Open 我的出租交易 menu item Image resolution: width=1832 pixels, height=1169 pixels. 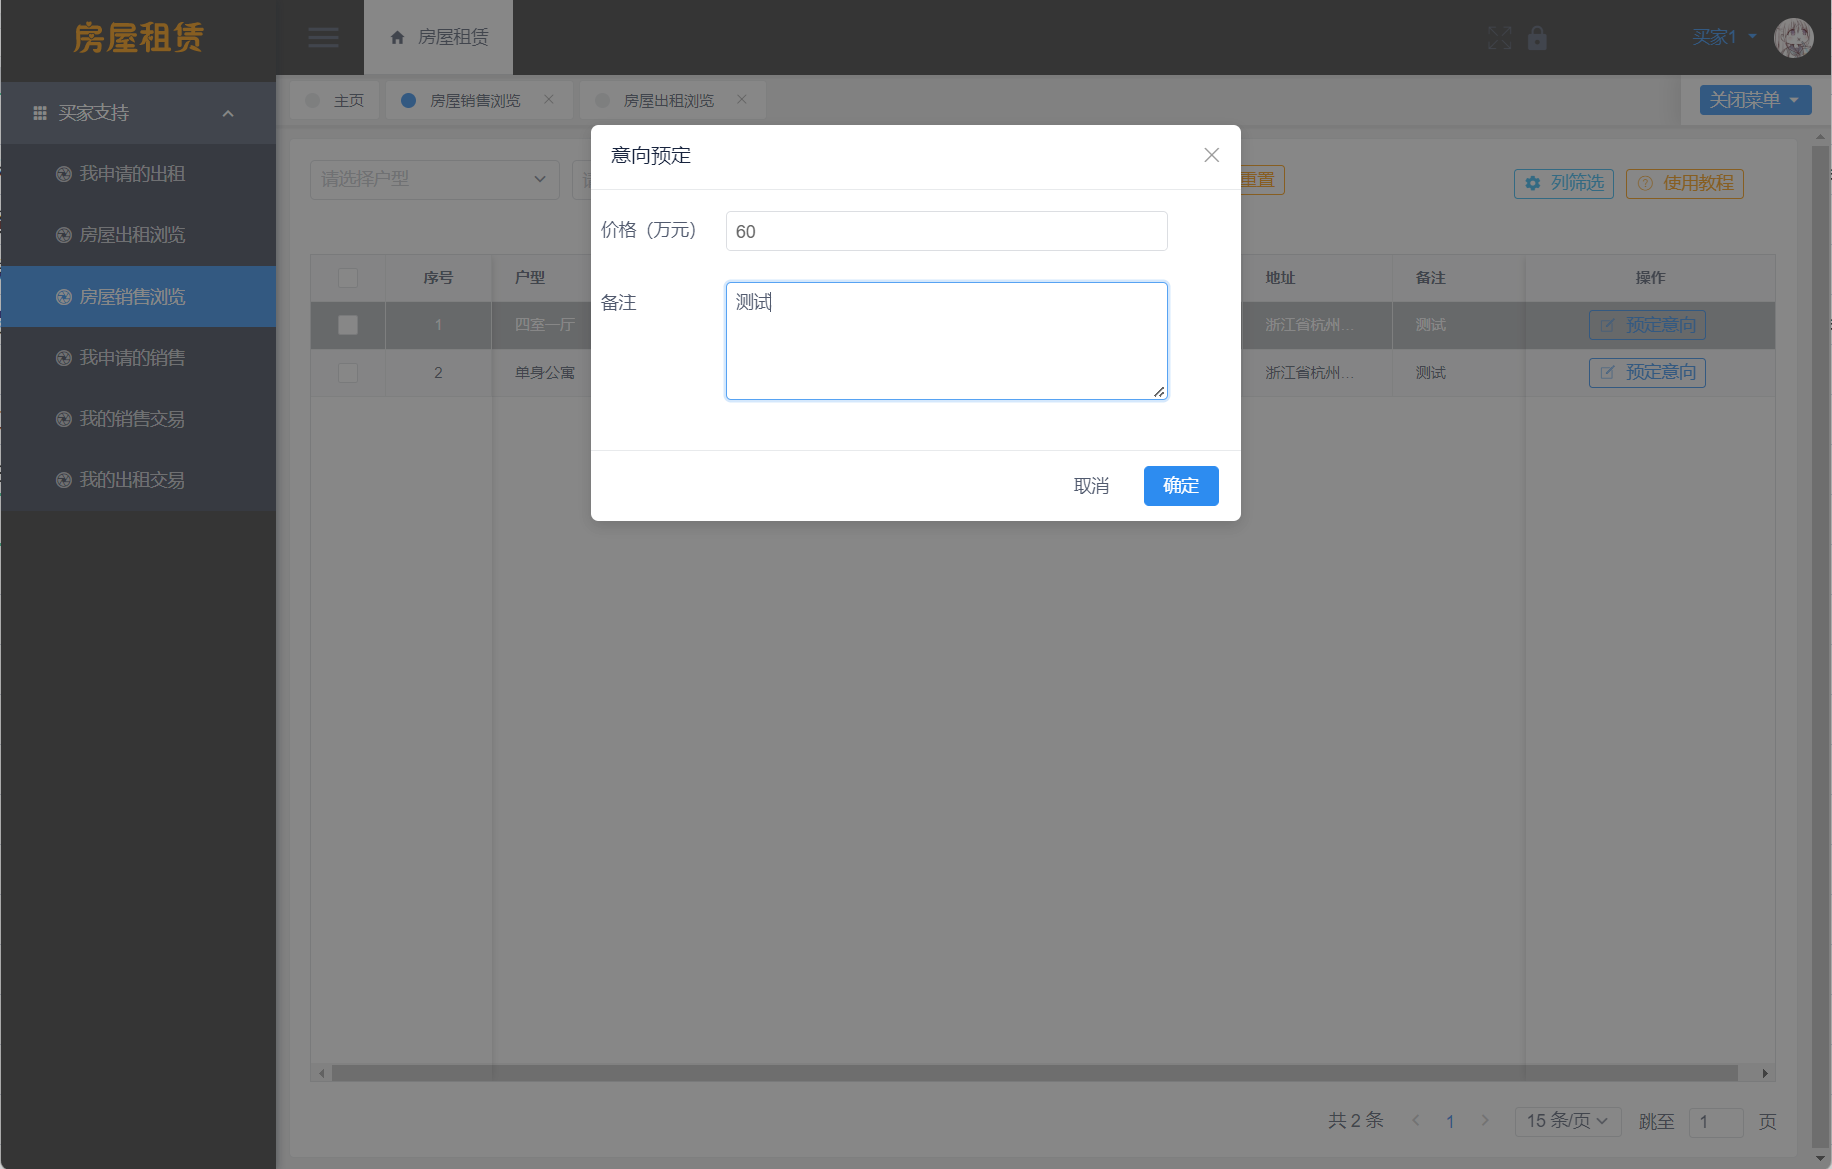tap(138, 480)
